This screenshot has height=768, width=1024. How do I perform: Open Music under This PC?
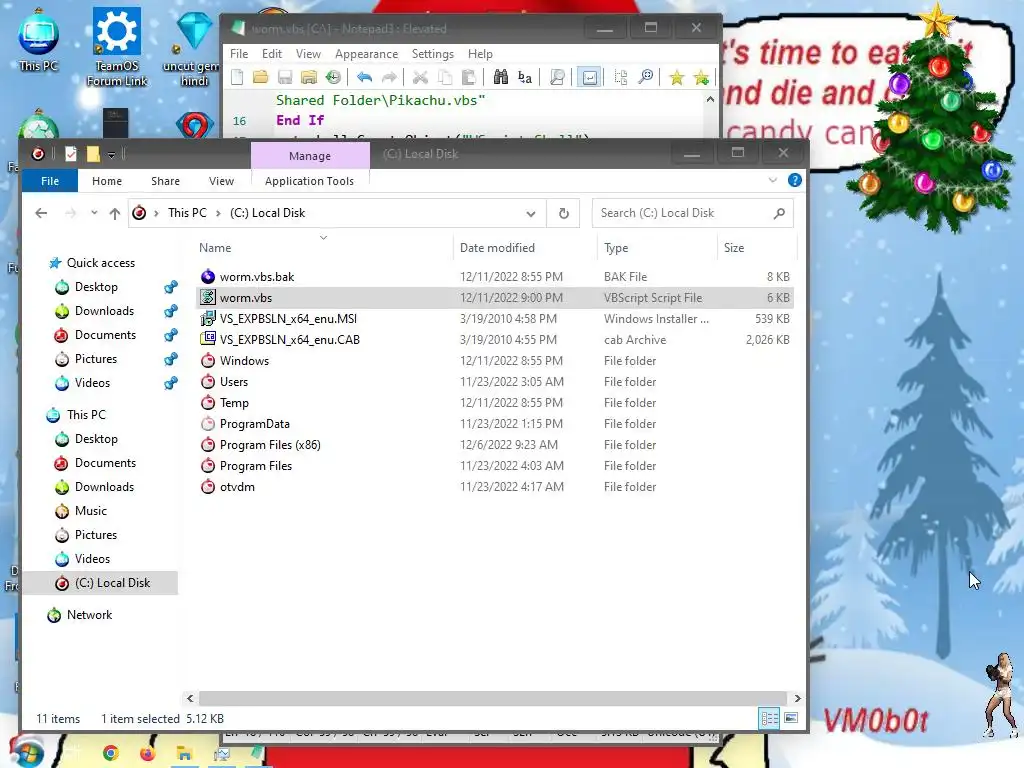(x=90, y=511)
